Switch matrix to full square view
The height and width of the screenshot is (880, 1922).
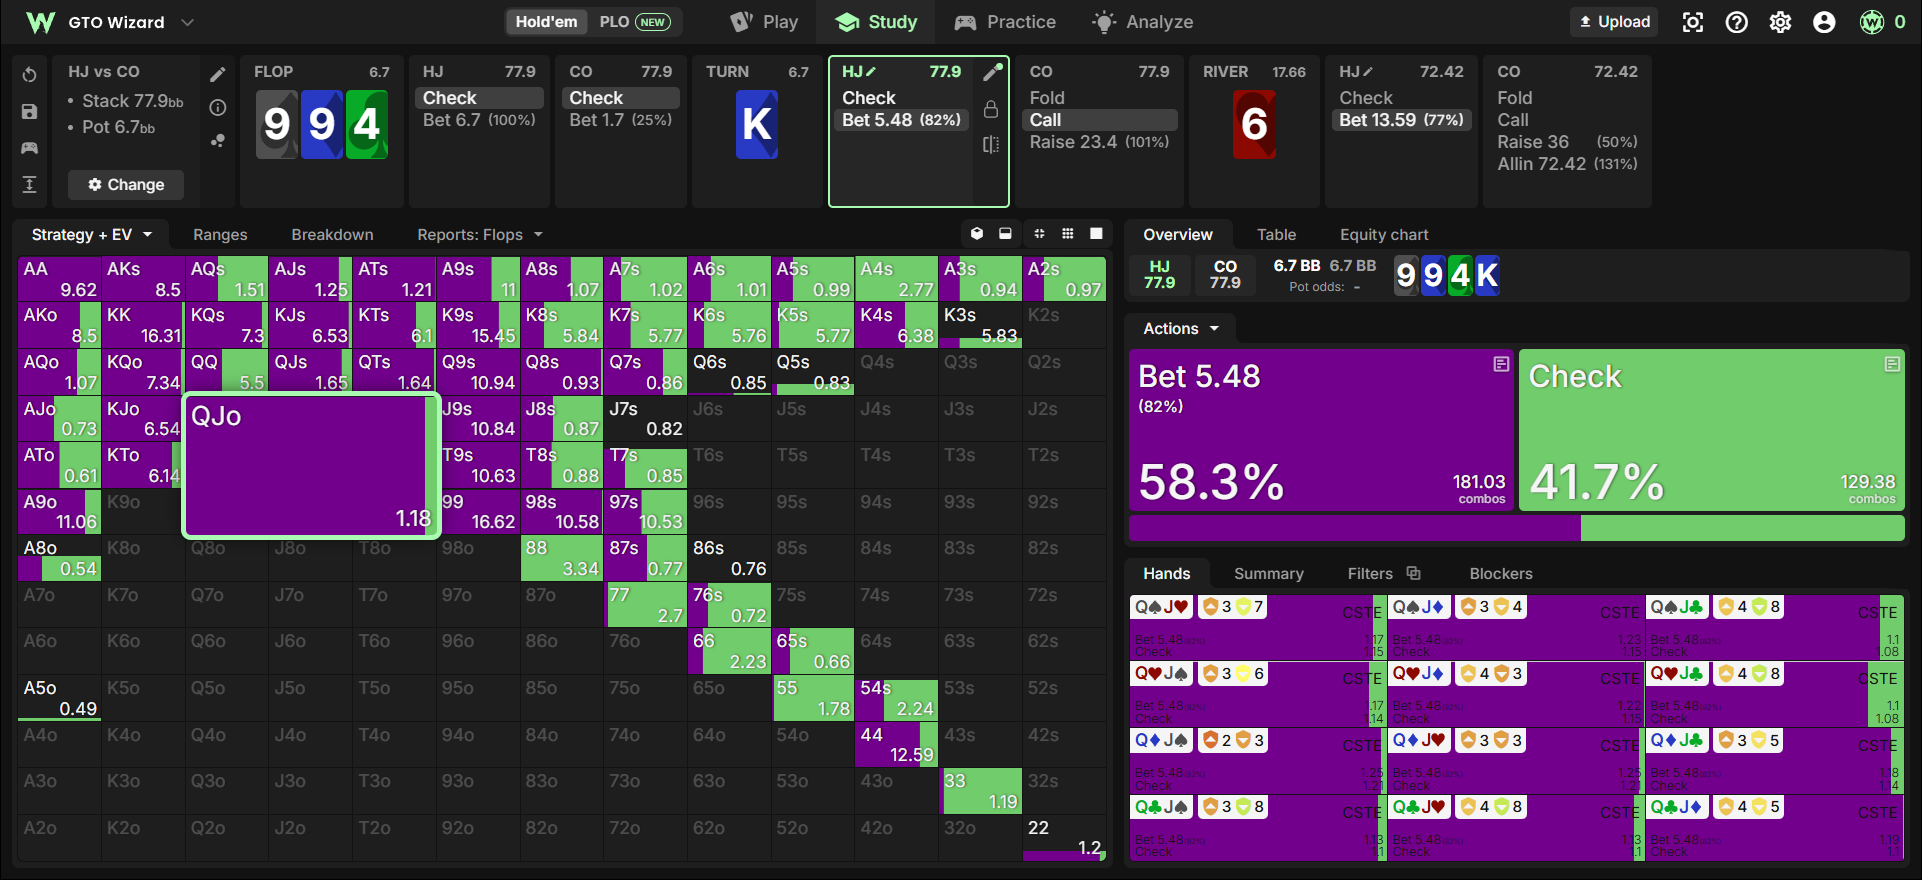pos(1096,234)
